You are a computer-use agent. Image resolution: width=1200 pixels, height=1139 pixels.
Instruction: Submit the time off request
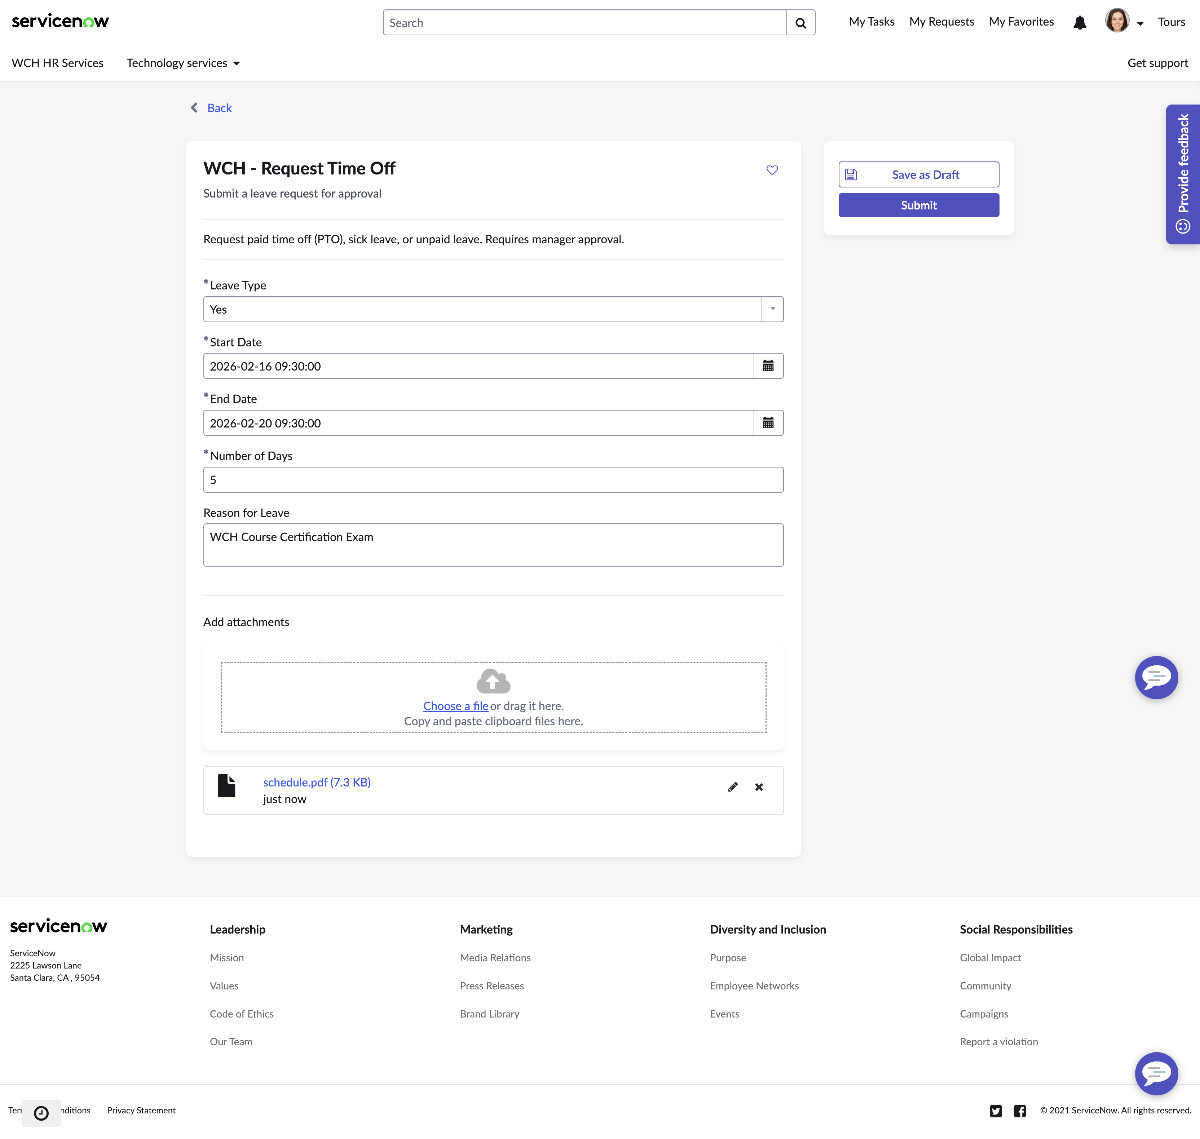point(919,205)
